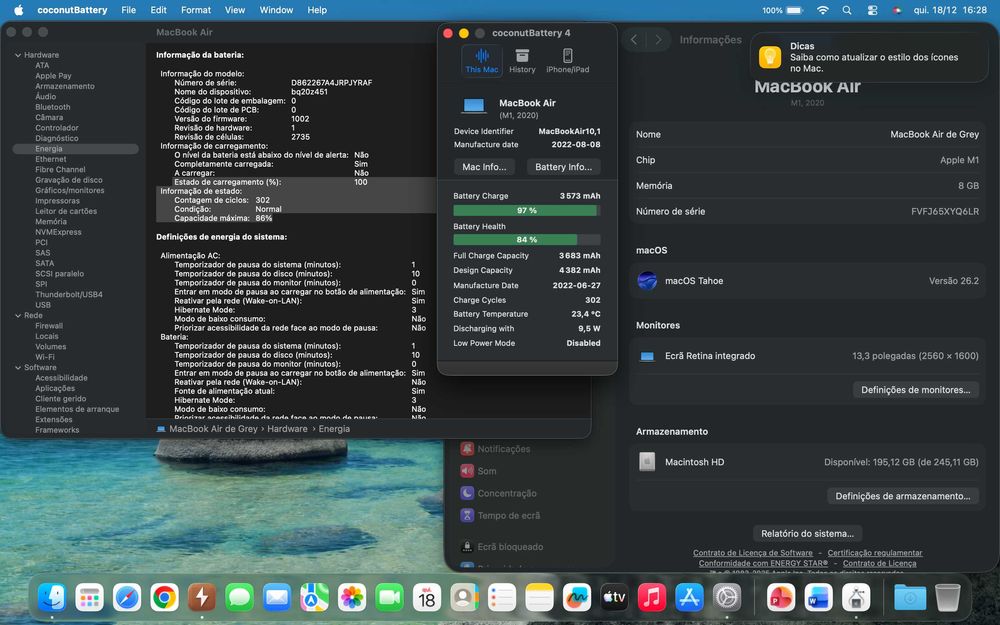Open Messages from the Dock
The image size is (1000, 625).
point(239,598)
